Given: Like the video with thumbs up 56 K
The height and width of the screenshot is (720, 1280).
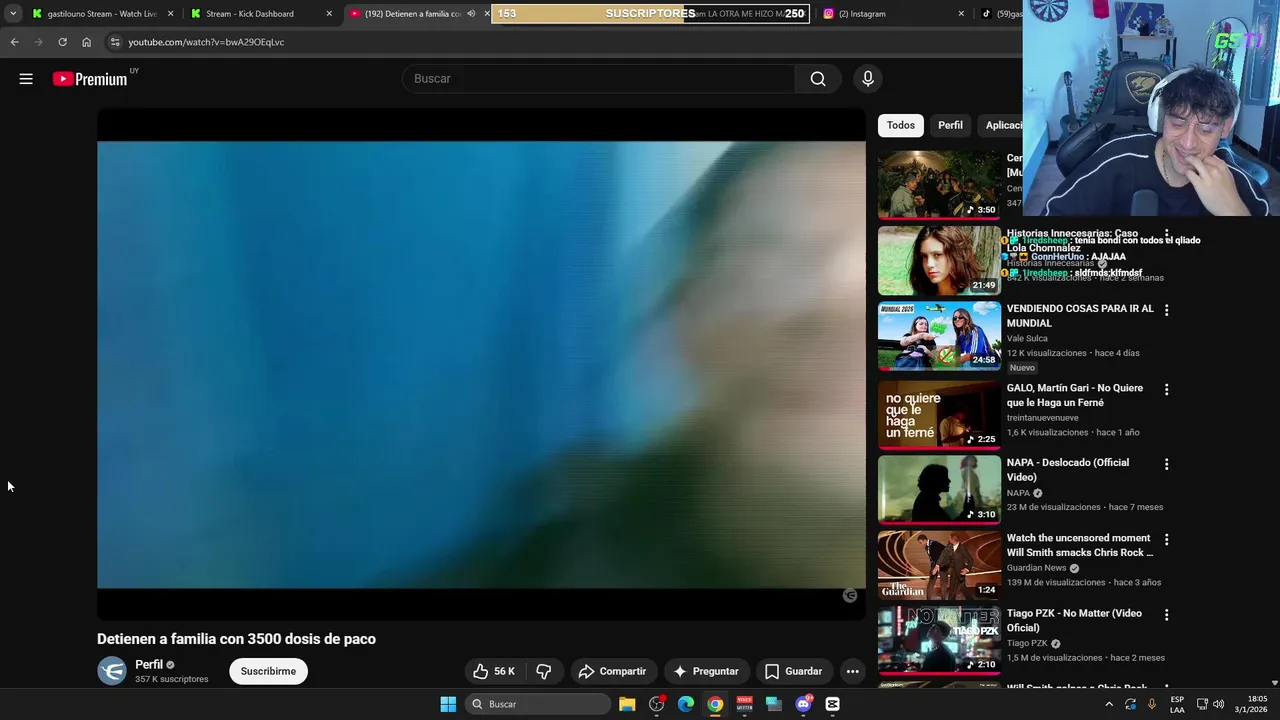Looking at the screenshot, I should click(x=494, y=671).
